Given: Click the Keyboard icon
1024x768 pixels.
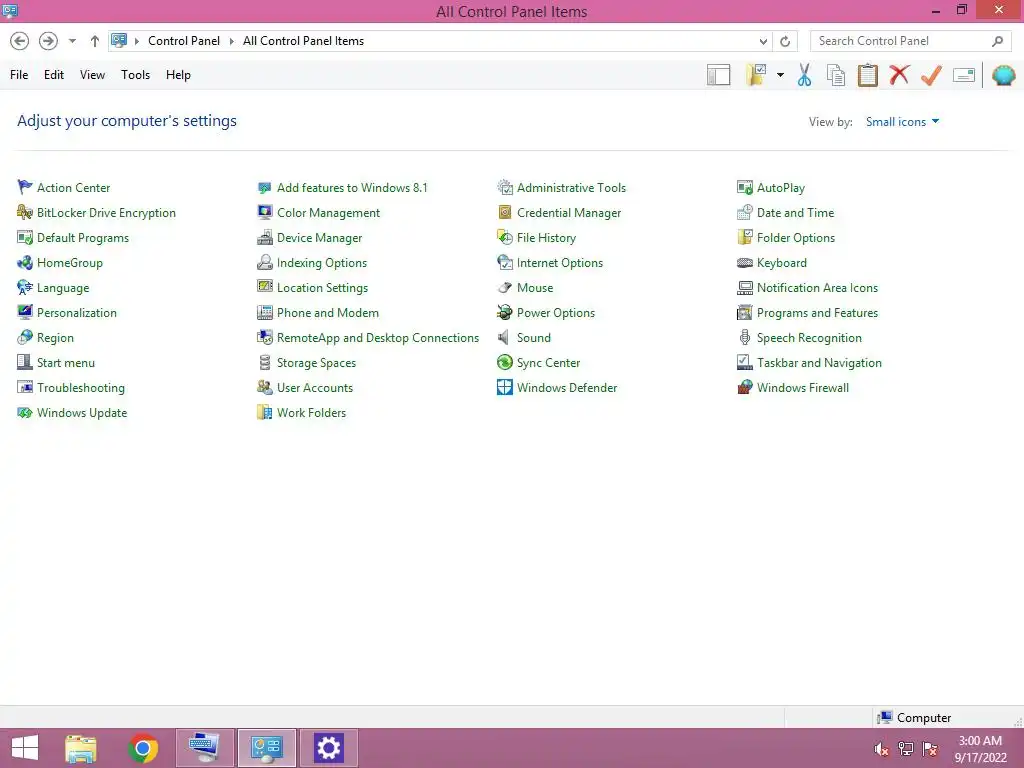Looking at the screenshot, I should click(744, 263).
